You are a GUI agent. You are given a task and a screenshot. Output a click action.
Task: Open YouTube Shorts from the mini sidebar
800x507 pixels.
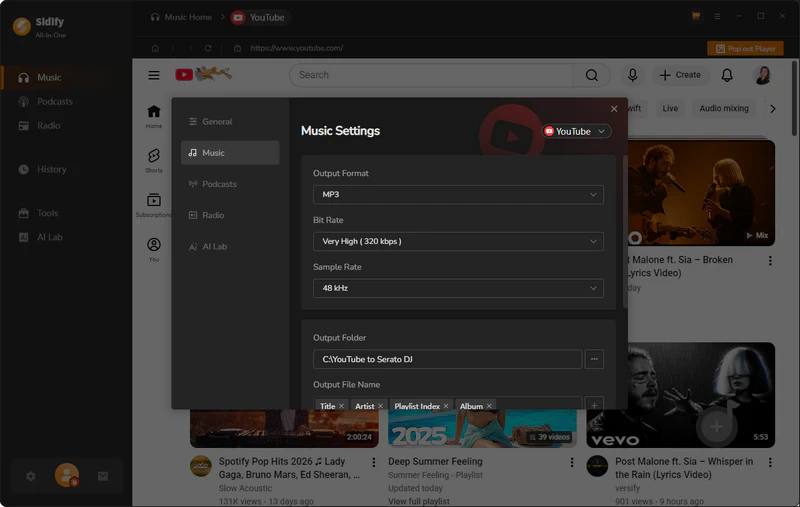(154, 161)
